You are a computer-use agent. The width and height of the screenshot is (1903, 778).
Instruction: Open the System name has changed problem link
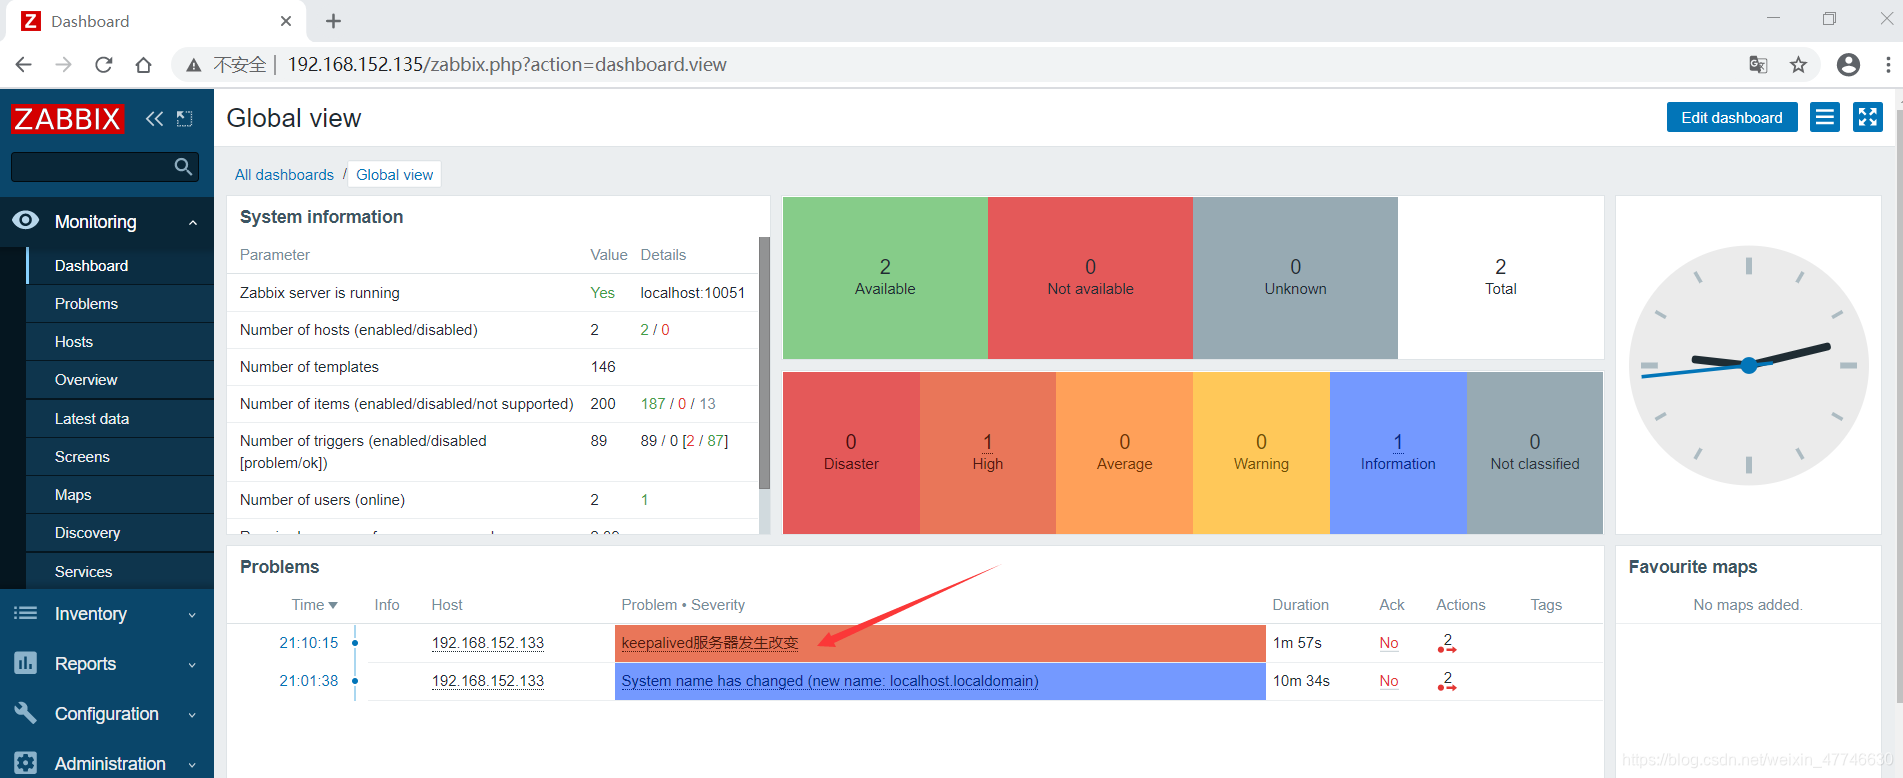point(830,681)
